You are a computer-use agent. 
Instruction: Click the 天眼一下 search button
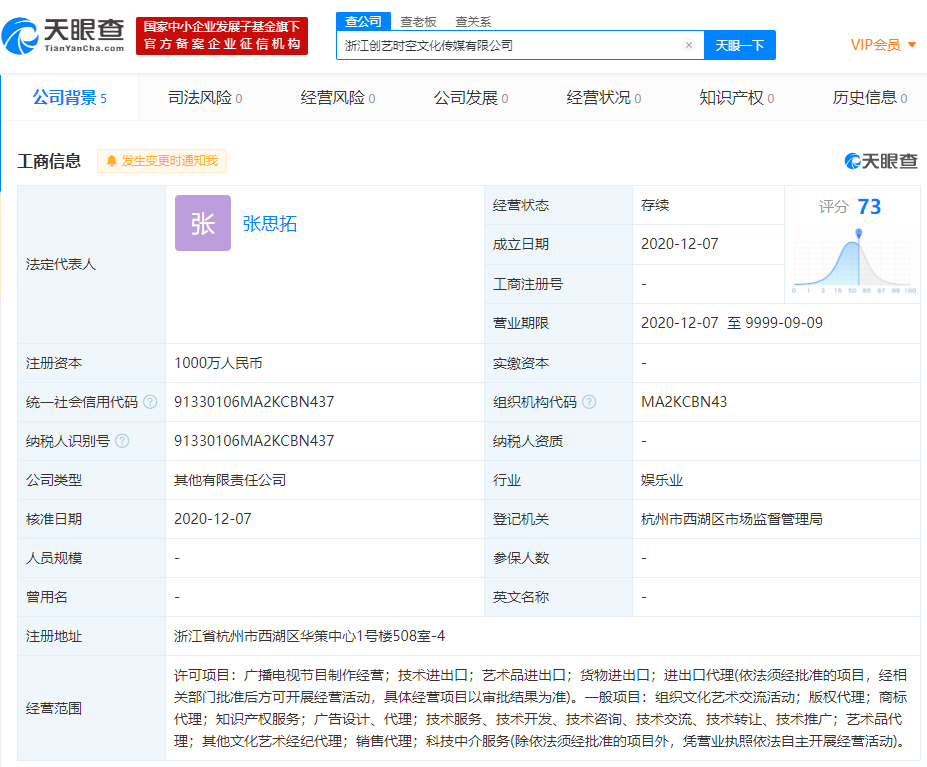pos(740,45)
